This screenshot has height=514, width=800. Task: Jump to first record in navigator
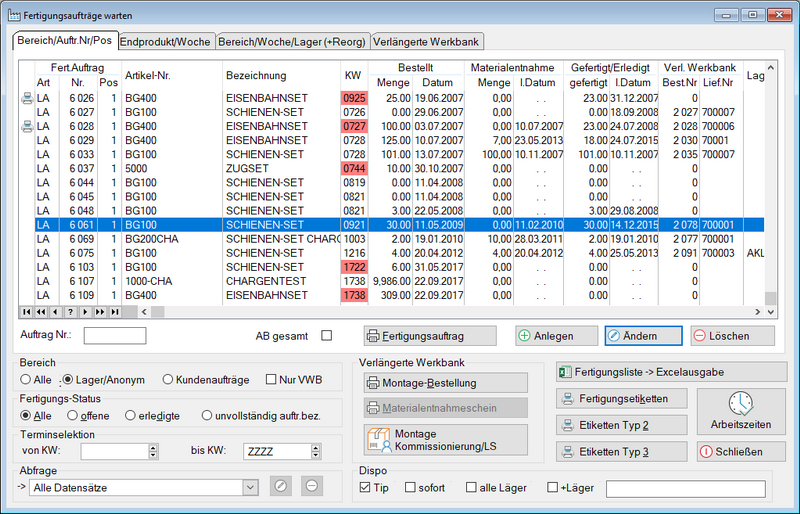point(27,312)
